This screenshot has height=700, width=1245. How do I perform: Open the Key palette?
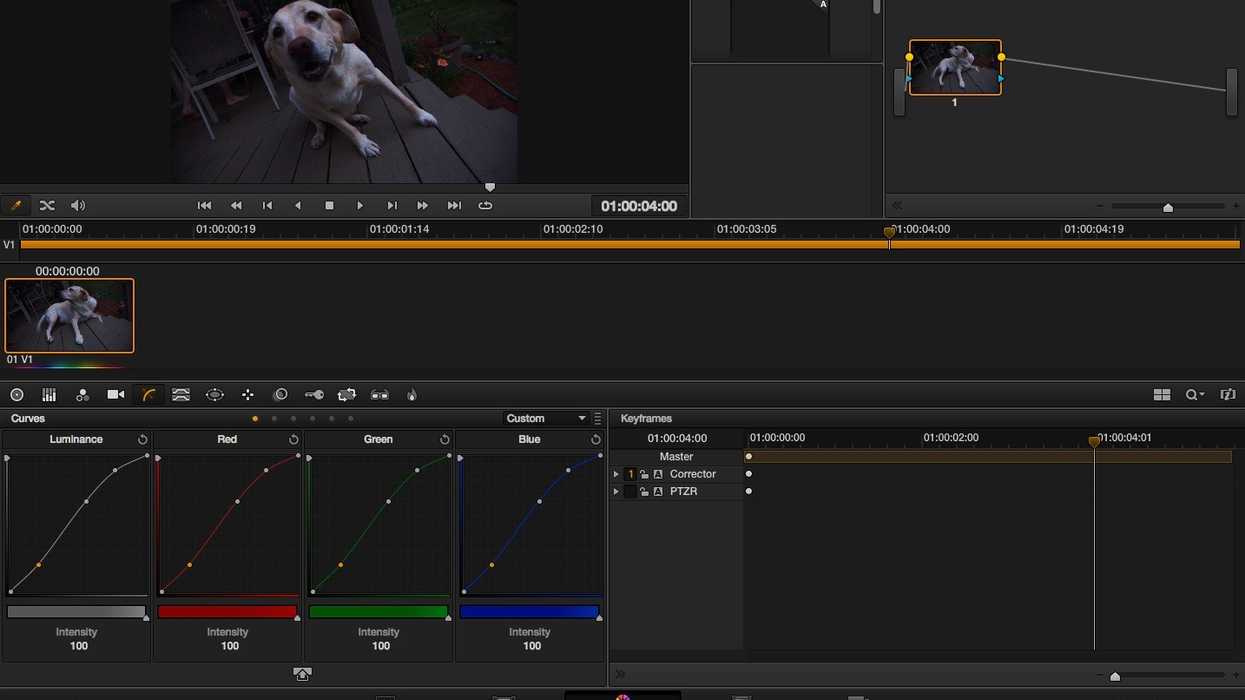[314, 395]
